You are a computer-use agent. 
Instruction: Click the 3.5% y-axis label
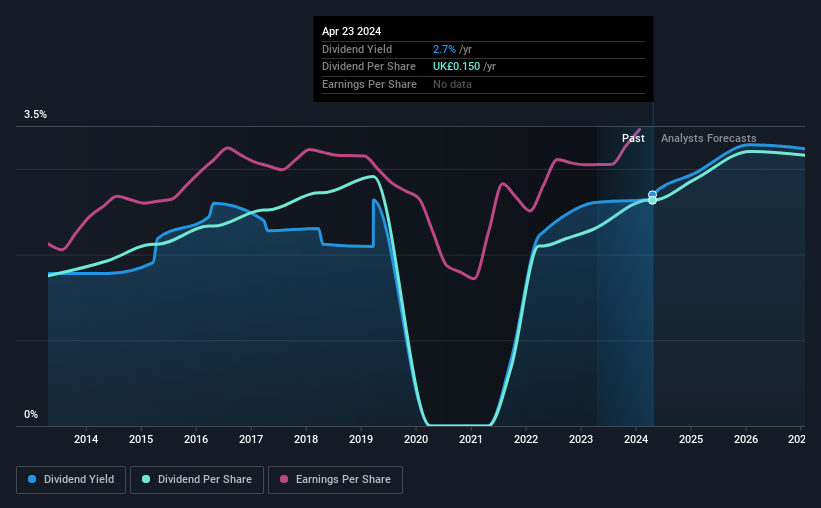[35, 115]
